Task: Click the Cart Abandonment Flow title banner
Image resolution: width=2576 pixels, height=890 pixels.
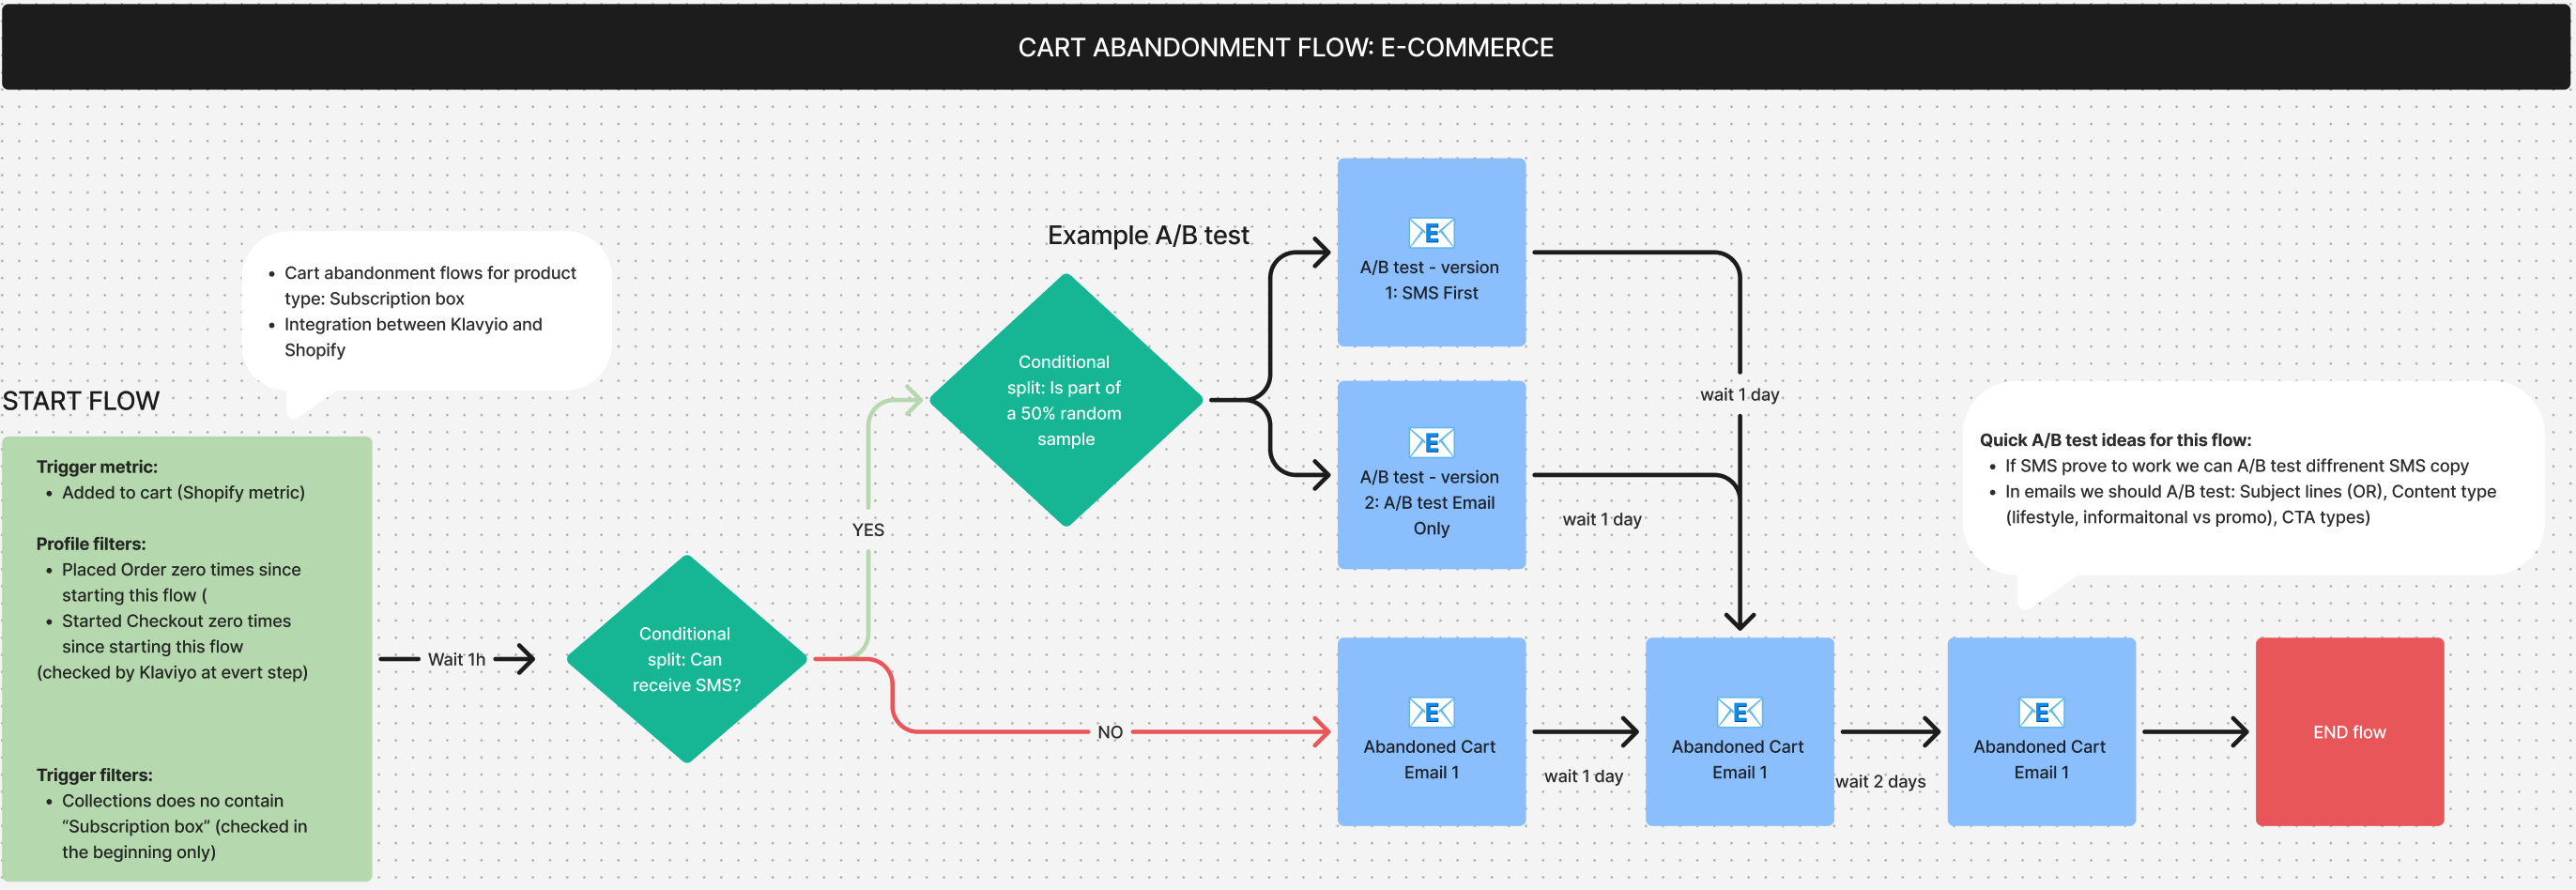Action: [x=1286, y=47]
